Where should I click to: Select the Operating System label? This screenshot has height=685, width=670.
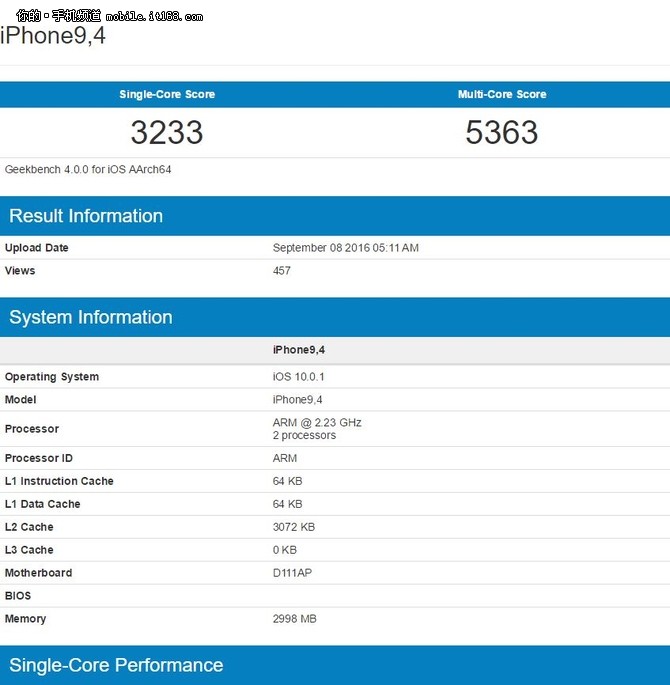52,377
